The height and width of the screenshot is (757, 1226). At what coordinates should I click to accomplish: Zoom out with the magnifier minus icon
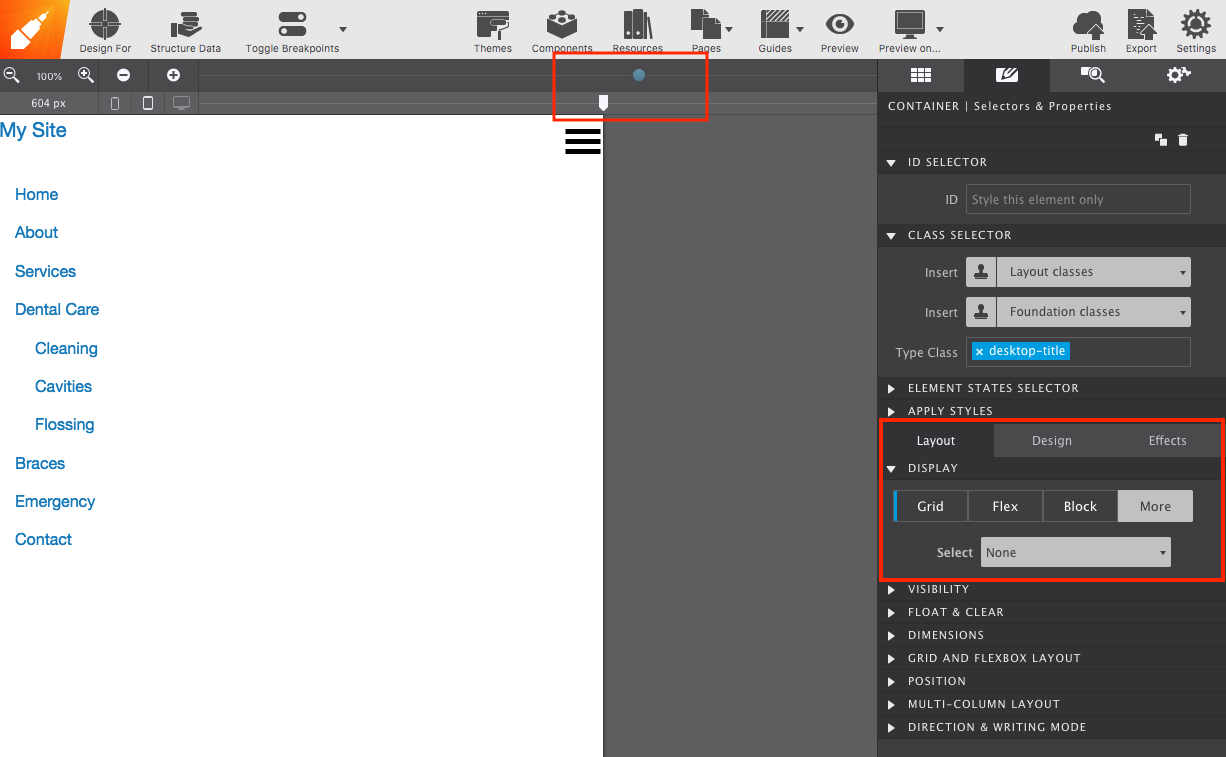pos(11,75)
